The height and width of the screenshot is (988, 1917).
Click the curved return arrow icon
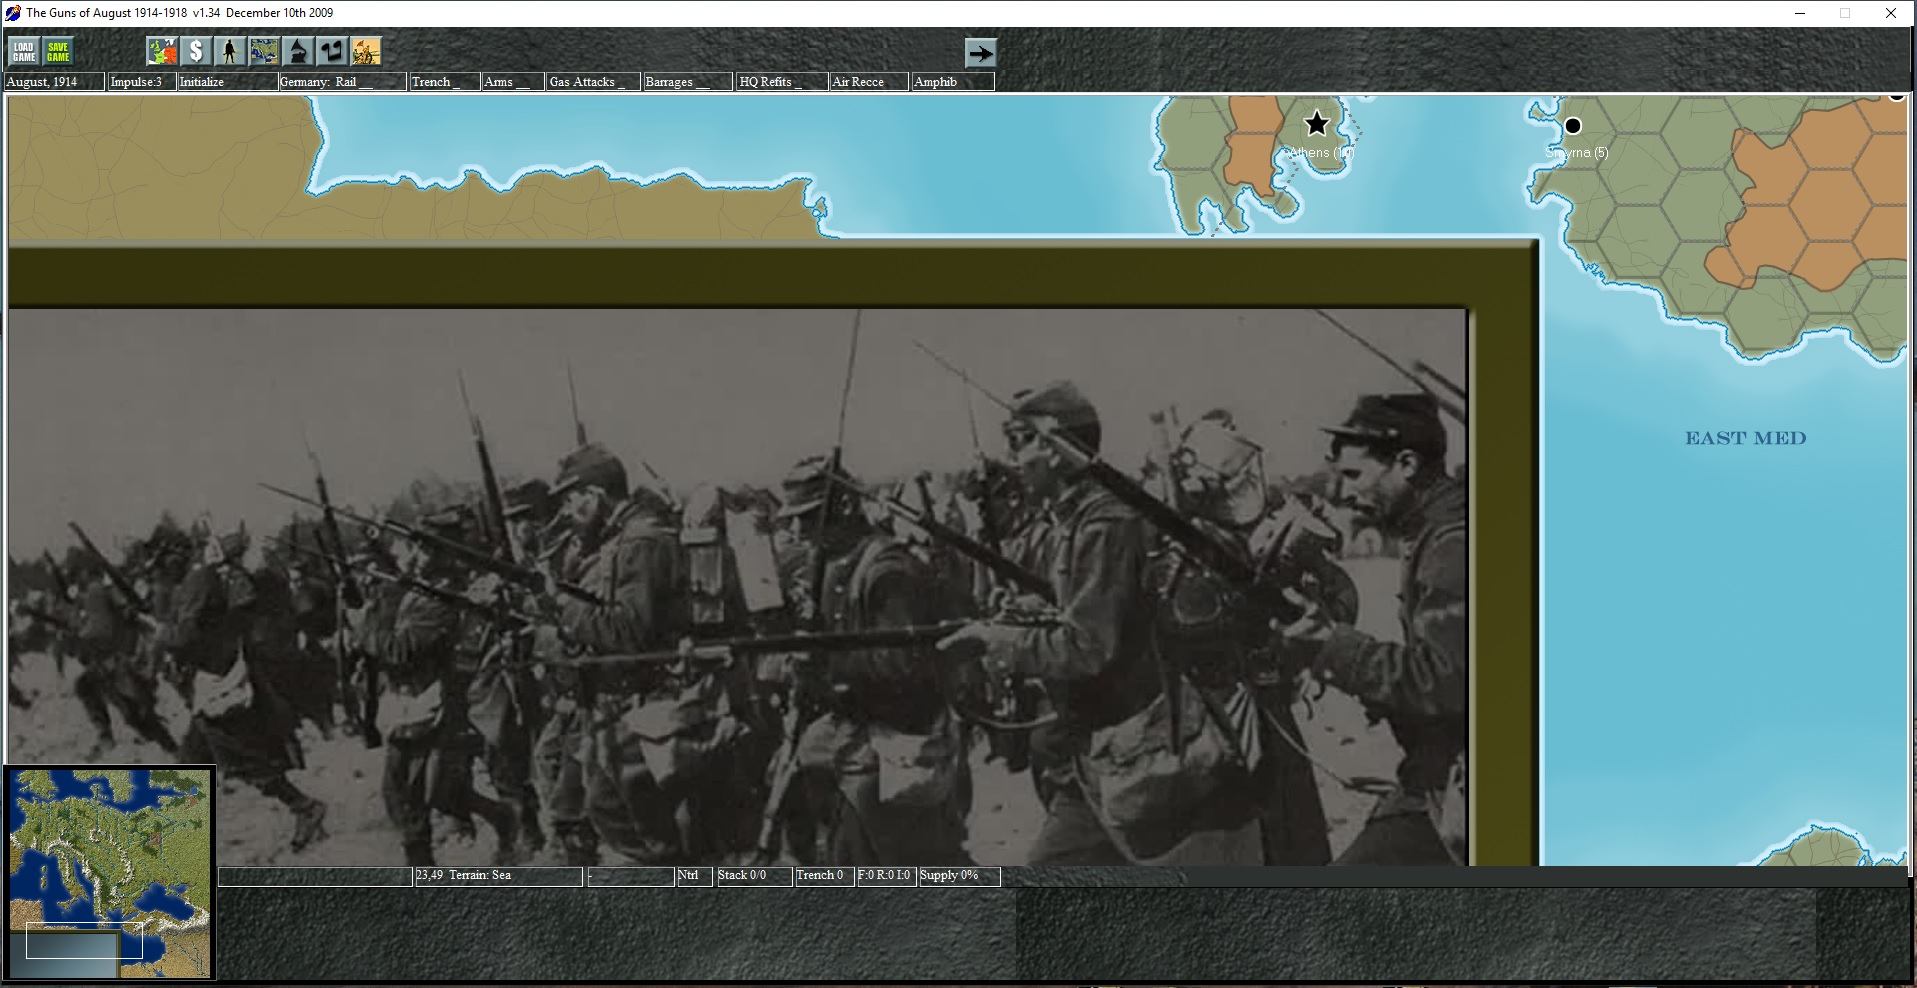click(x=332, y=51)
